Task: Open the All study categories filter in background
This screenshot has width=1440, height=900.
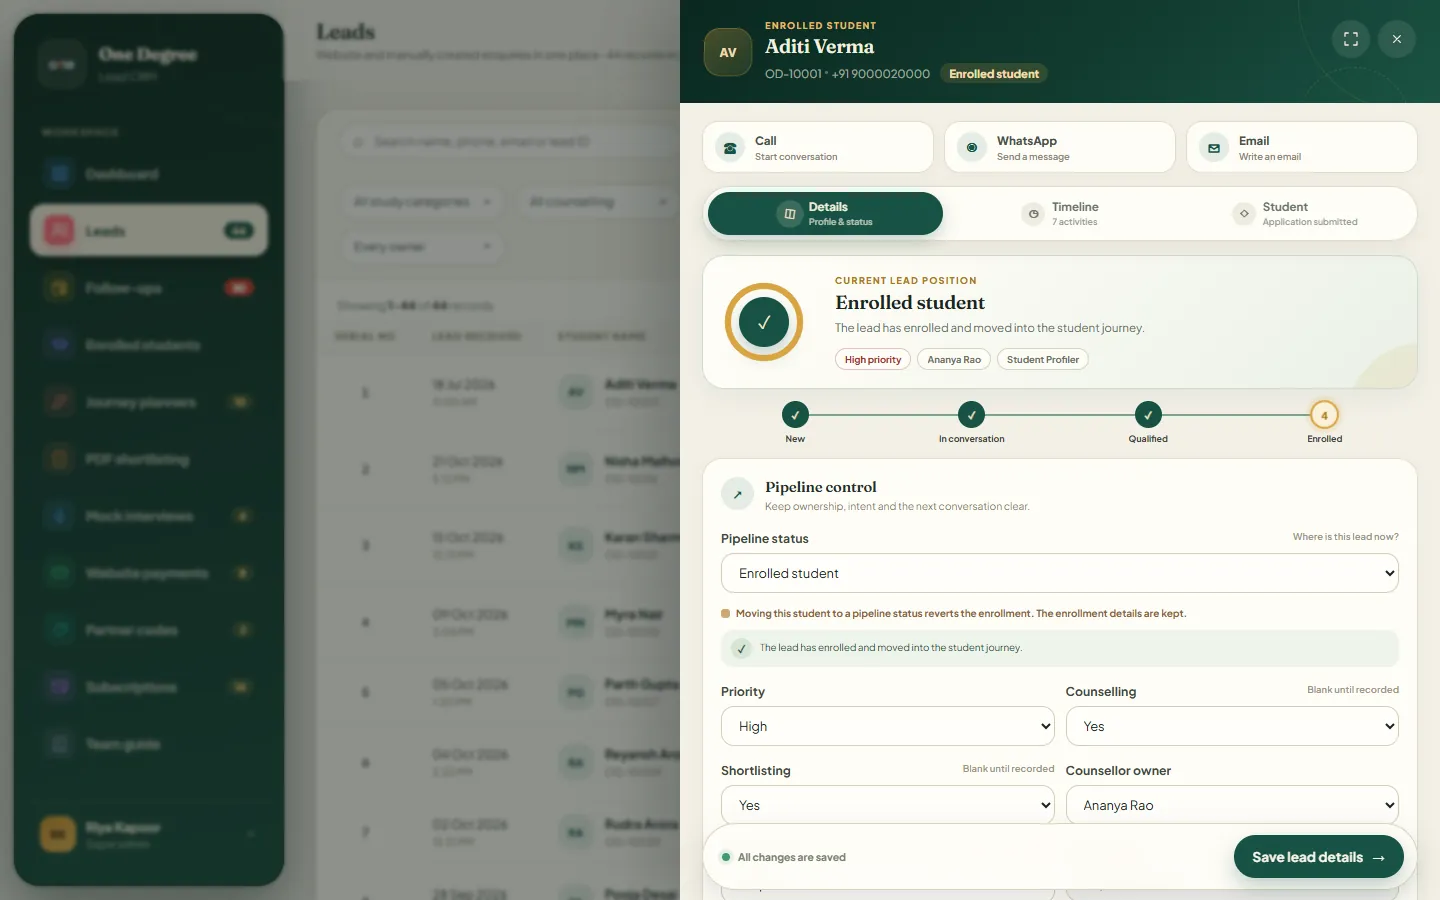Action: [x=421, y=202]
